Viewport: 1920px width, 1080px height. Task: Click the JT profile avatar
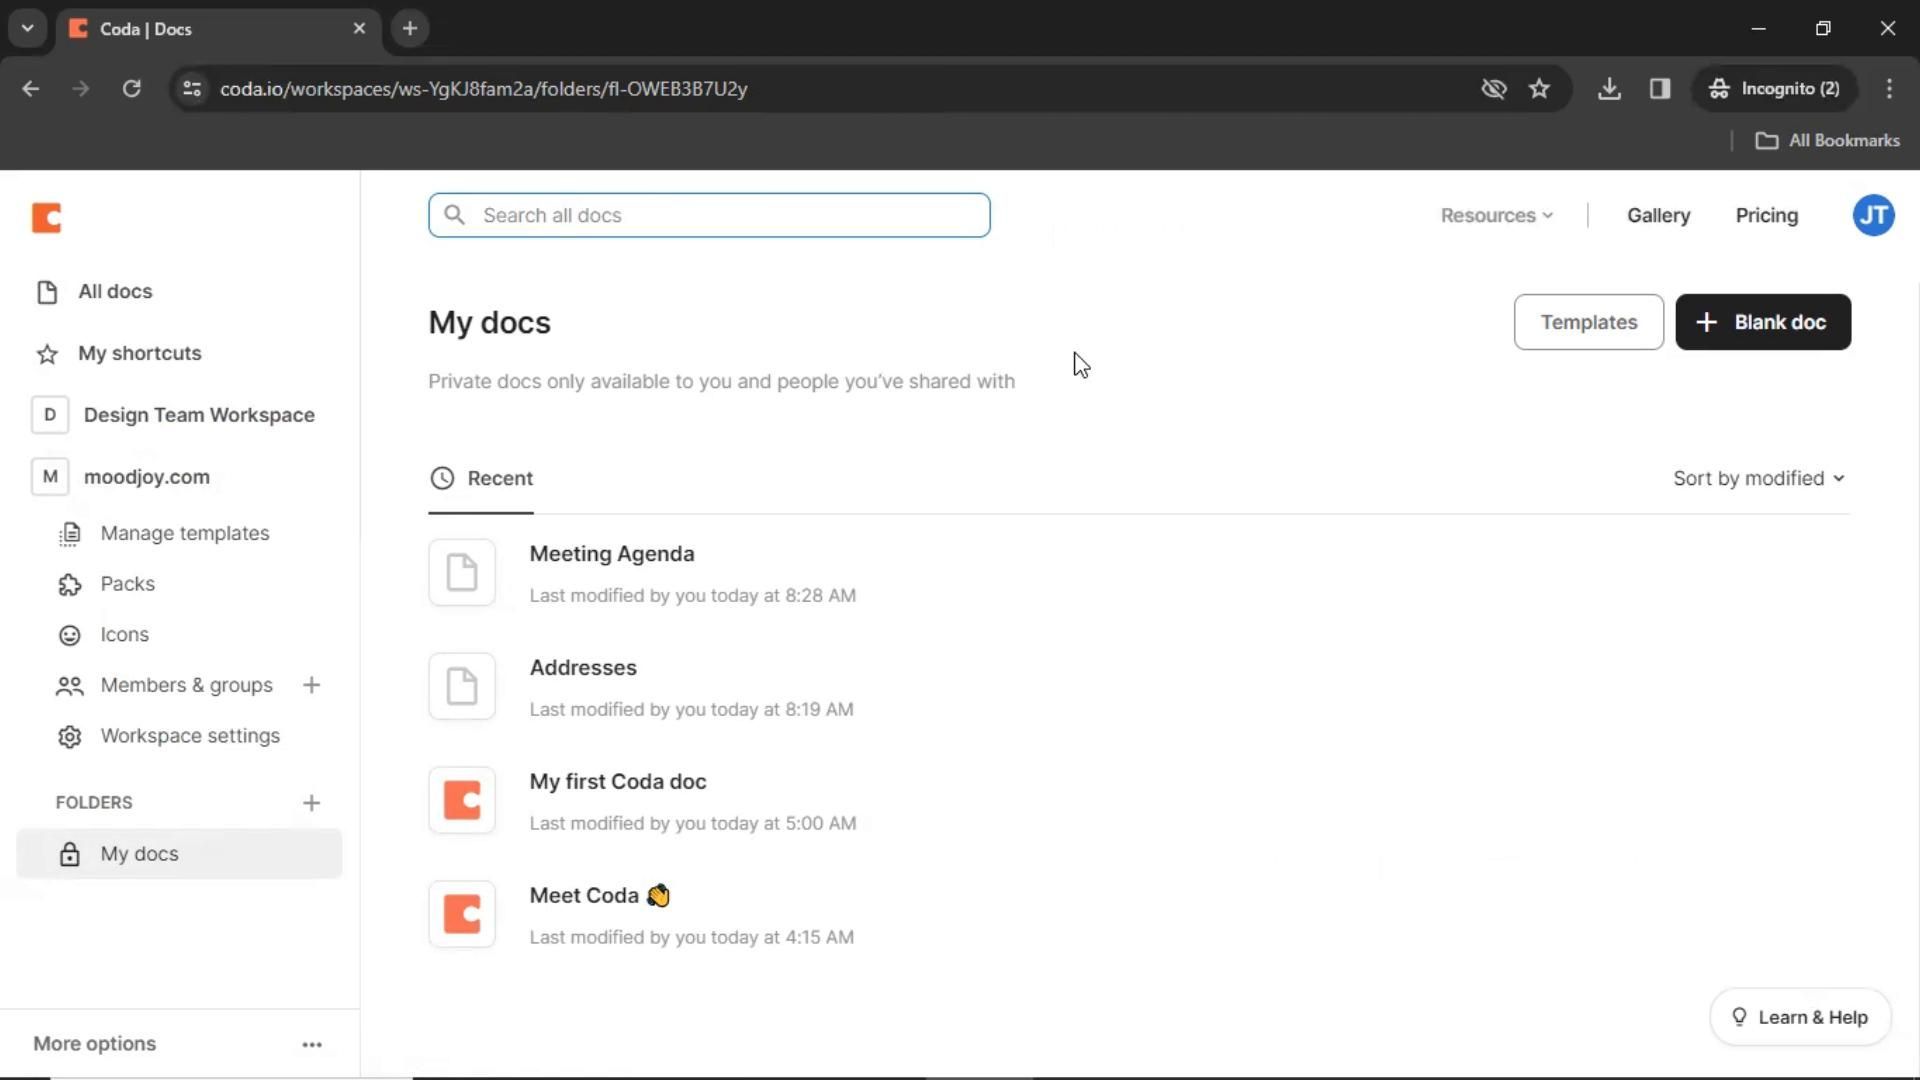[1872, 215]
